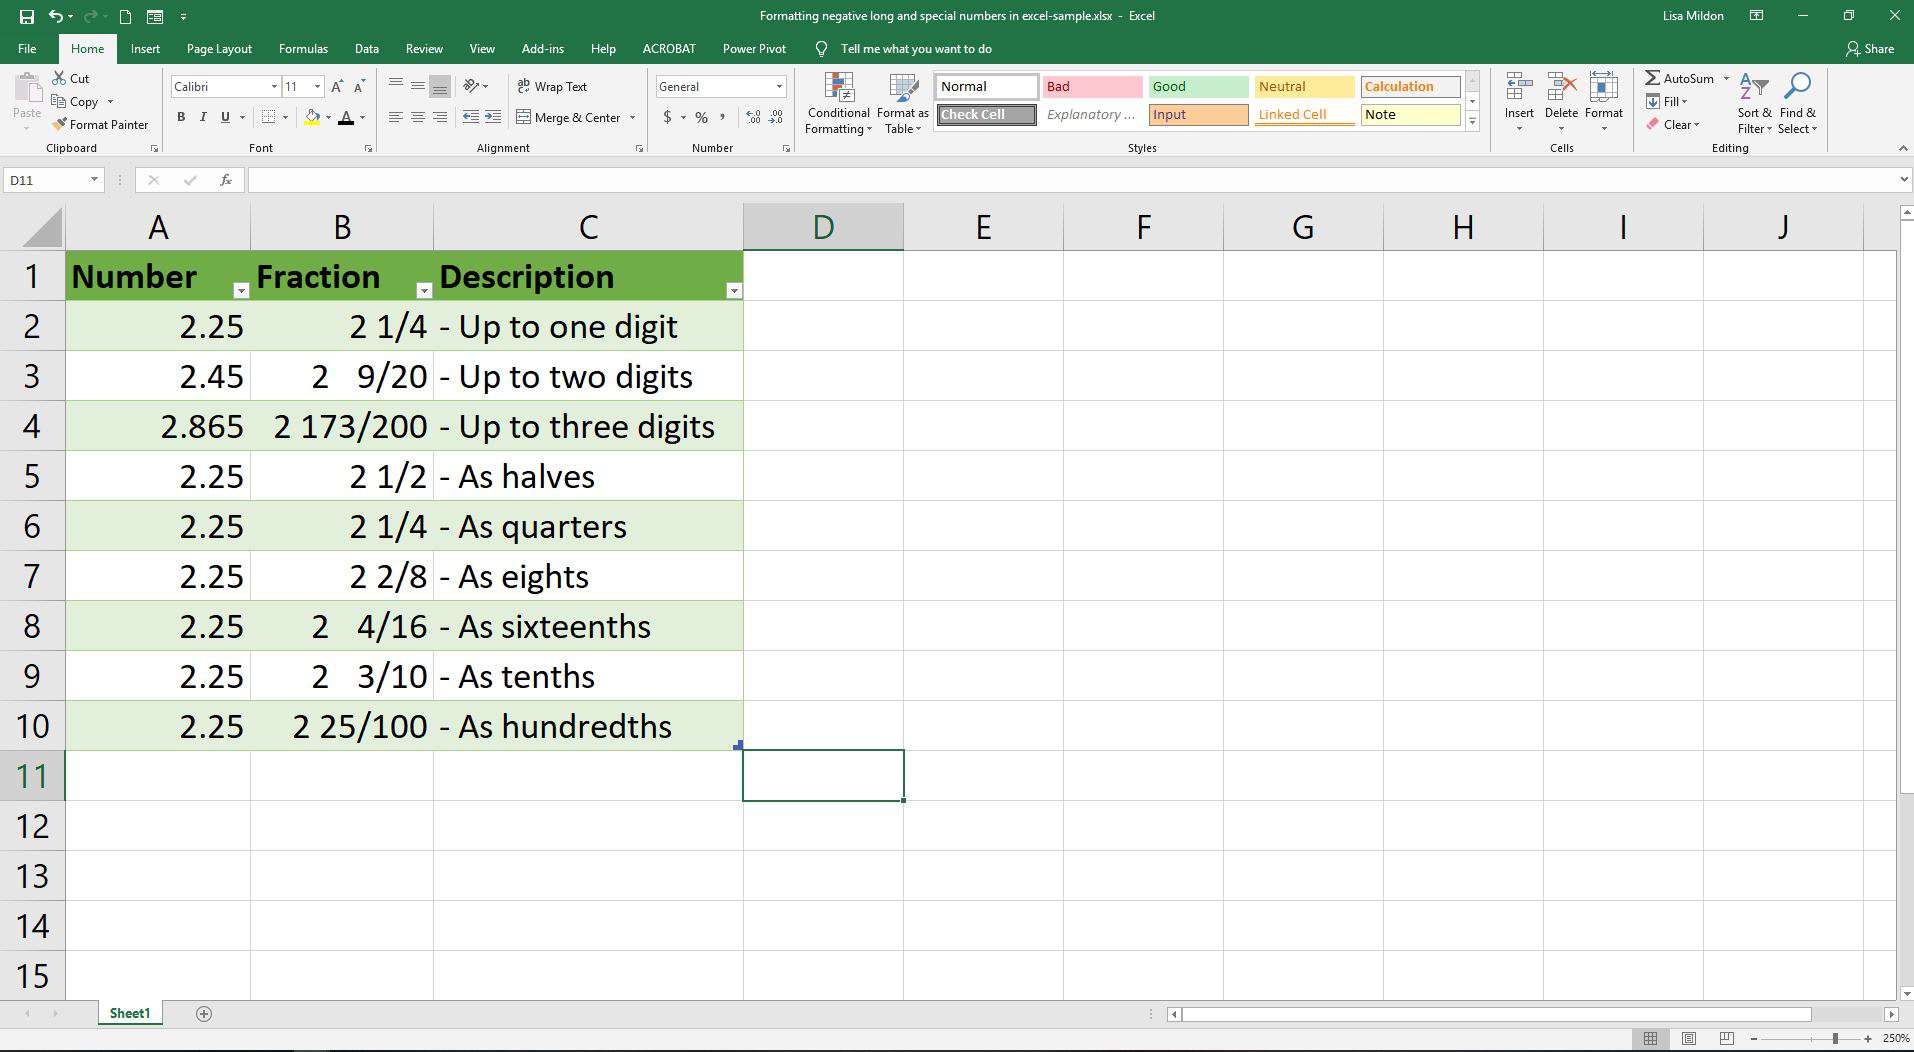Screen dimensions: 1914x1052
Task: Click the formula bar input
Action: (x=1072, y=180)
